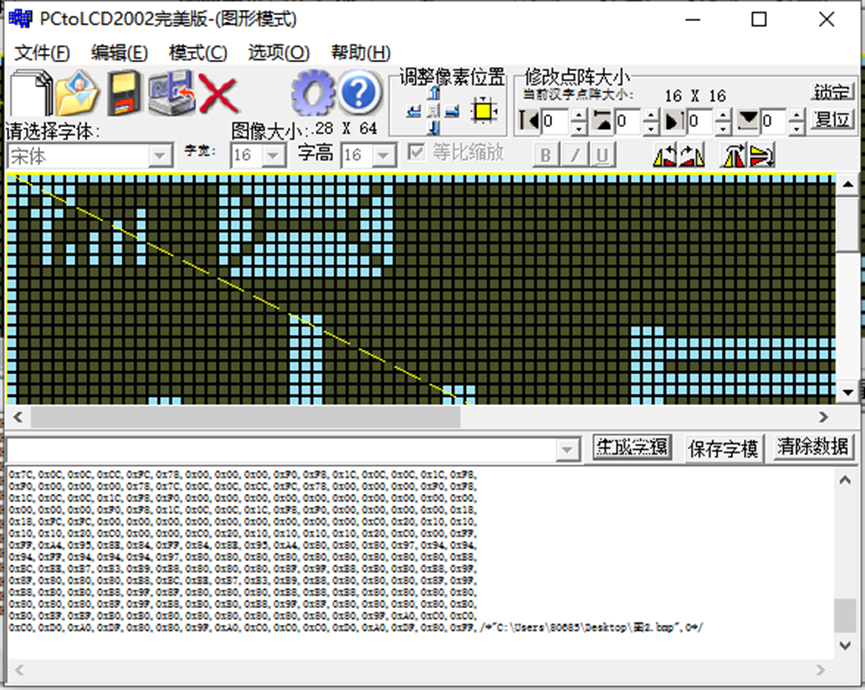Image resolution: width=865 pixels, height=690 pixels.
Task: Shift pixels up with the up arrow
Action: (434, 93)
